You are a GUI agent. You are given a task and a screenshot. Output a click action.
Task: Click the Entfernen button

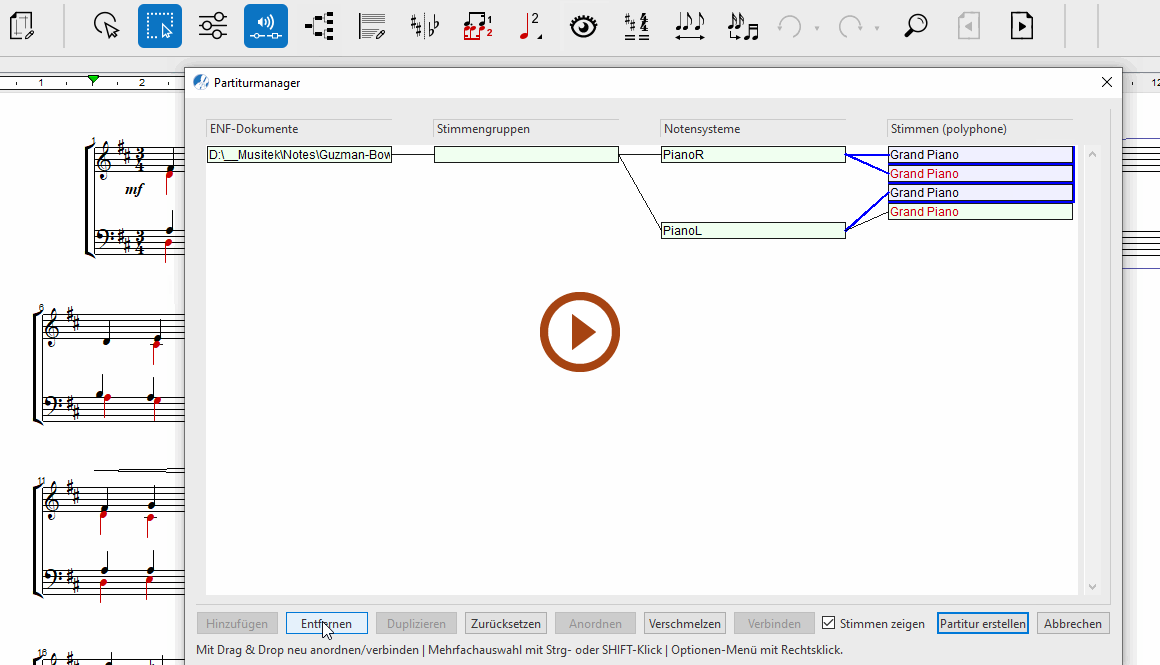pyautogui.click(x=326, y=623)
